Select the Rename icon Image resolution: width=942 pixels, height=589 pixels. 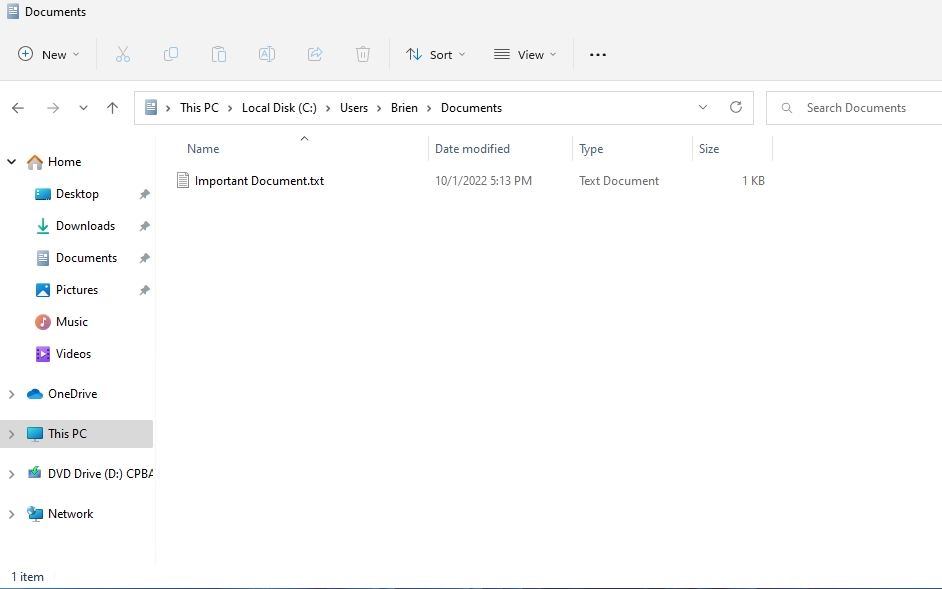click(x=267, y=54)
